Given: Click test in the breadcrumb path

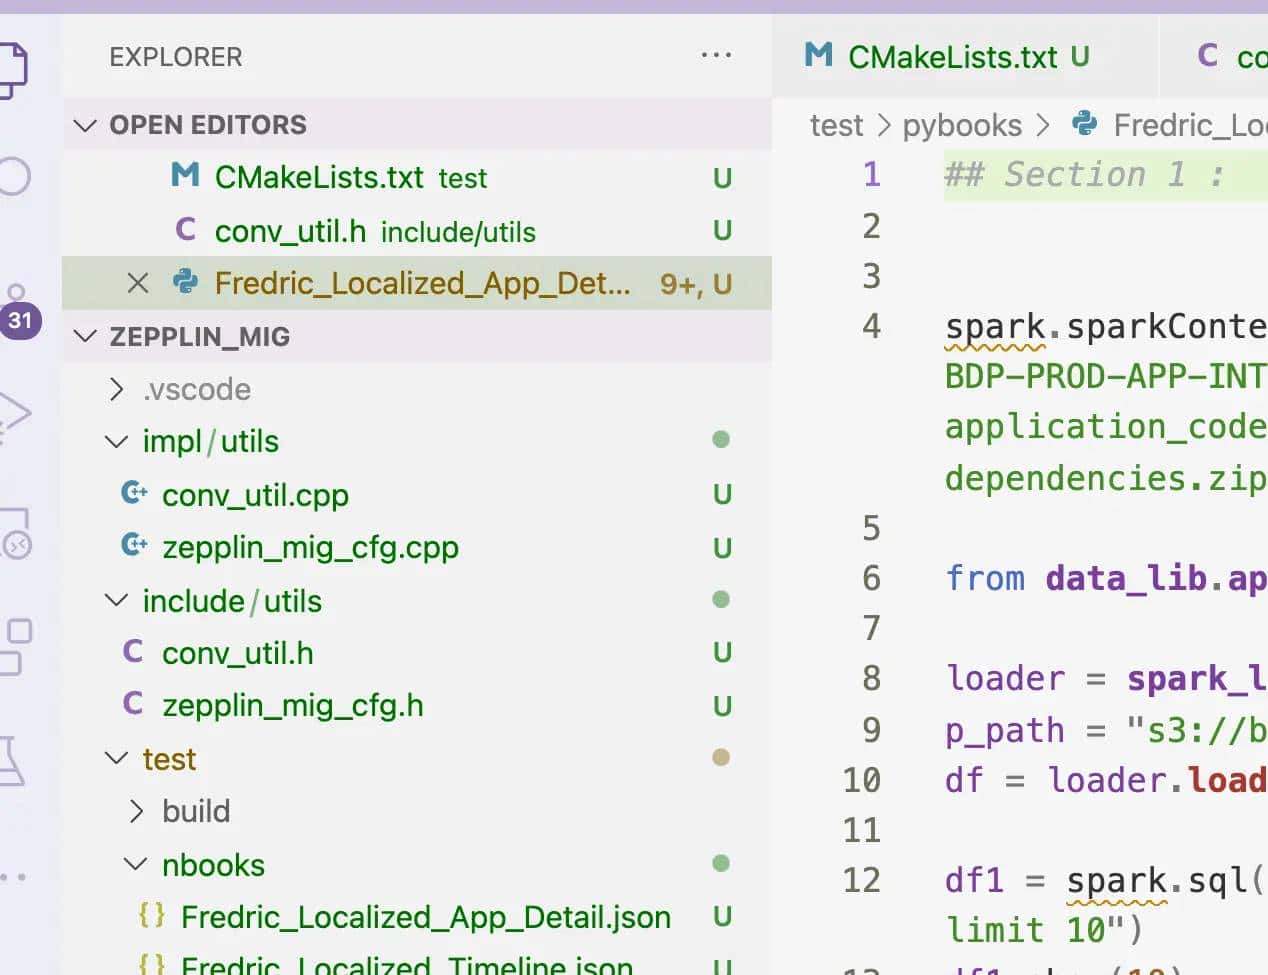Looking at the screenshot, I should (836, 125).
